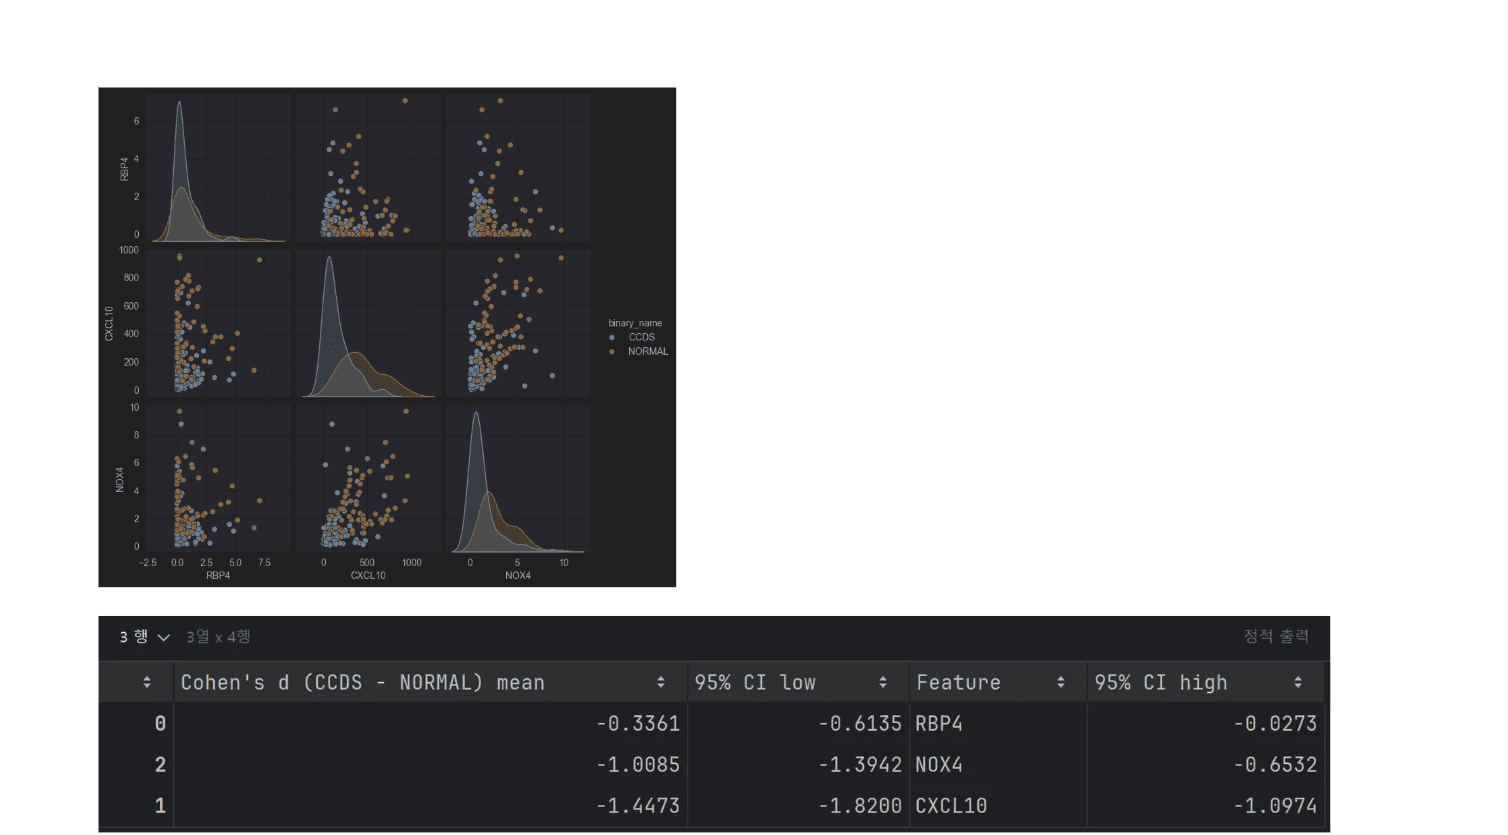The height and width of the screenshot is (835, 1508).
Task: Click the NOX4 feature cell
Action: [939, 764]
